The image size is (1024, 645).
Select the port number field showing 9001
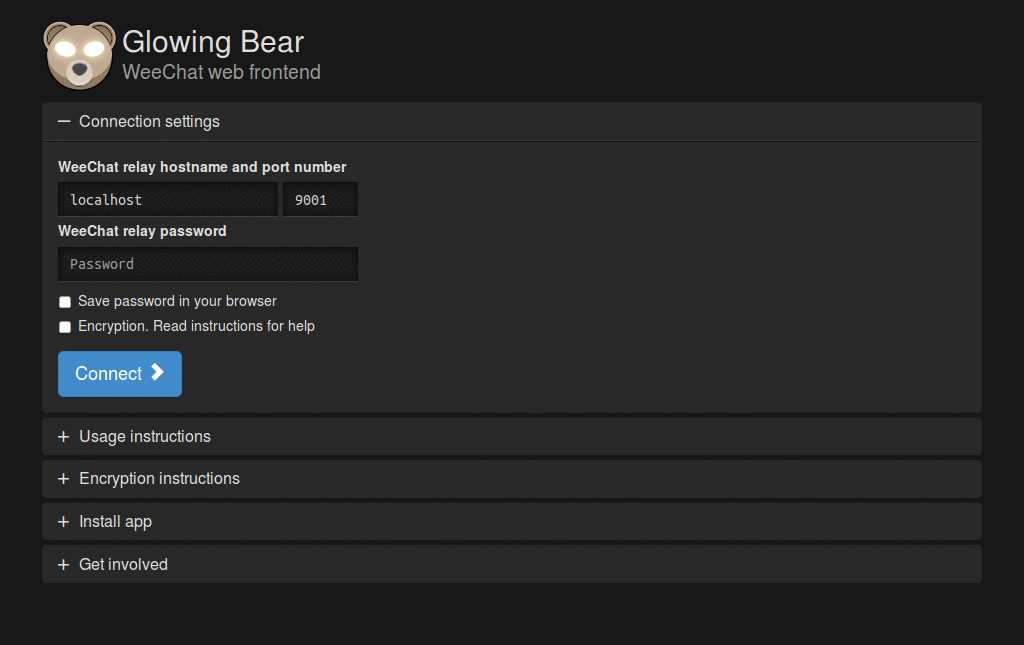pyautogui.click(x=320, y=199)
